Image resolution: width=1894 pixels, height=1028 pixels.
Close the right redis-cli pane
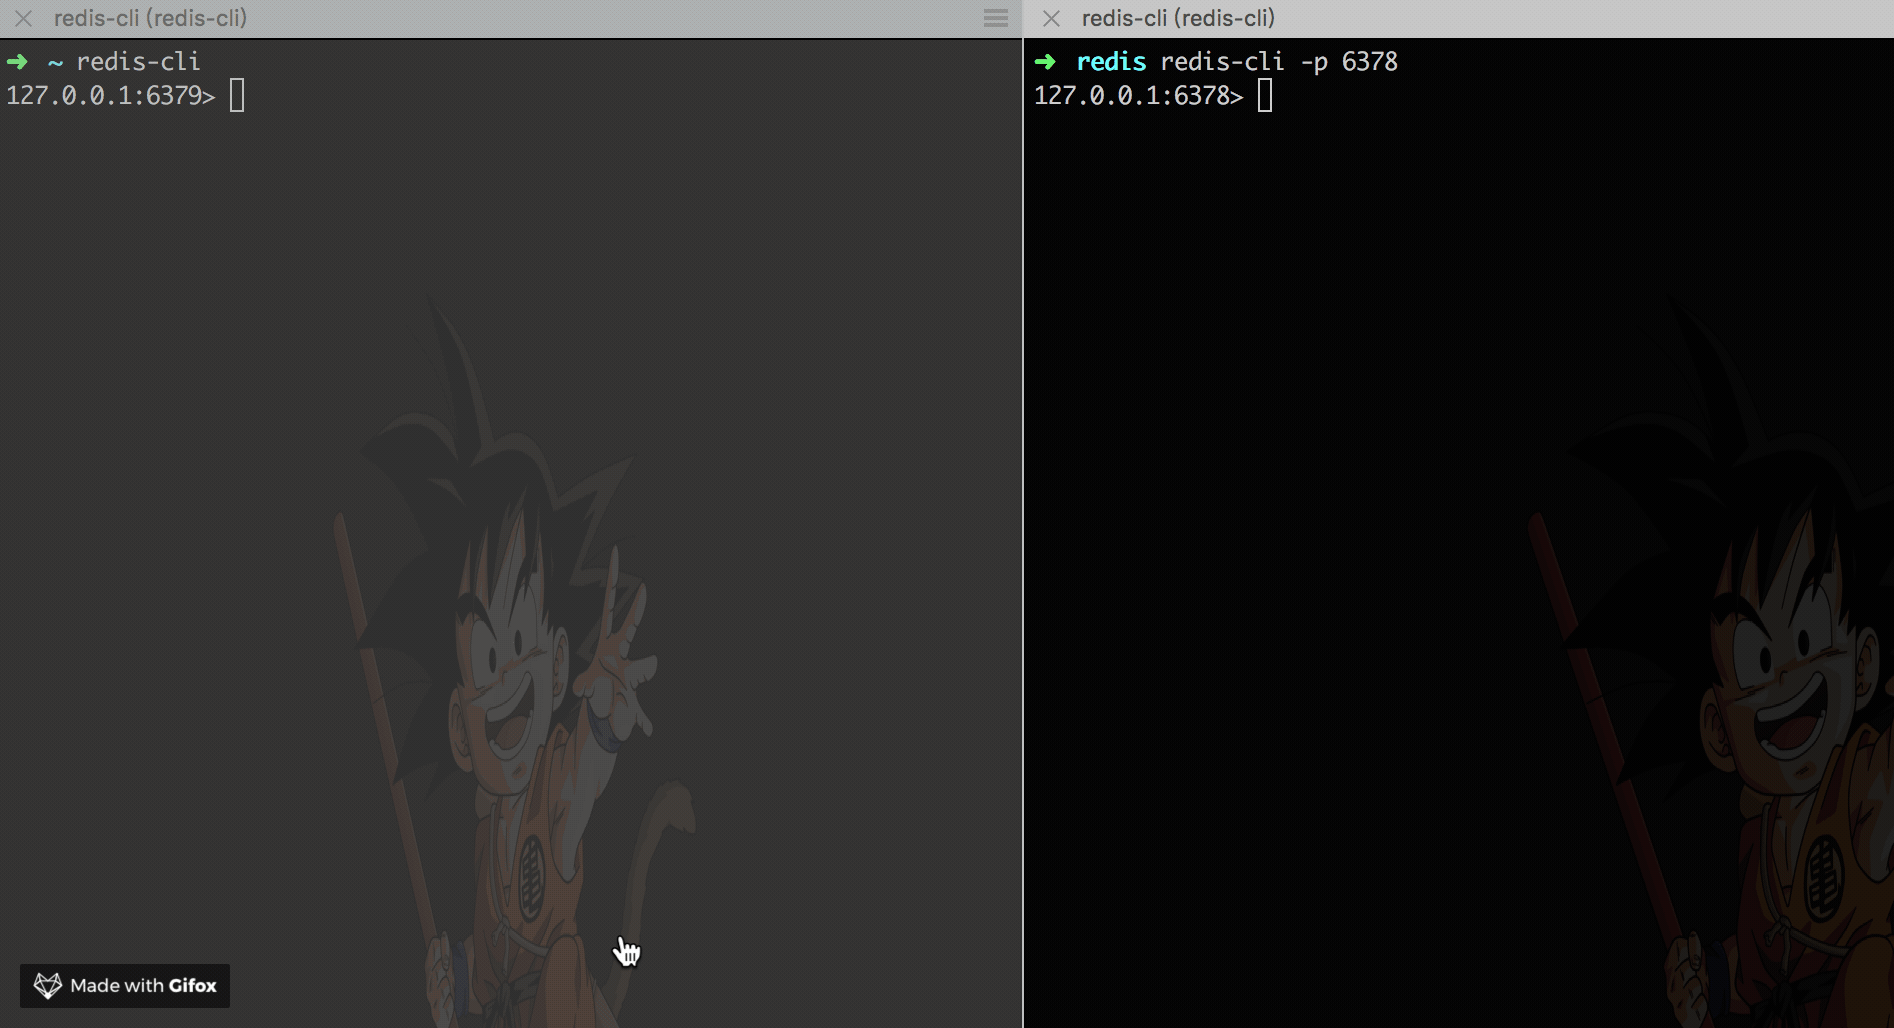[x=1051, y=19]
